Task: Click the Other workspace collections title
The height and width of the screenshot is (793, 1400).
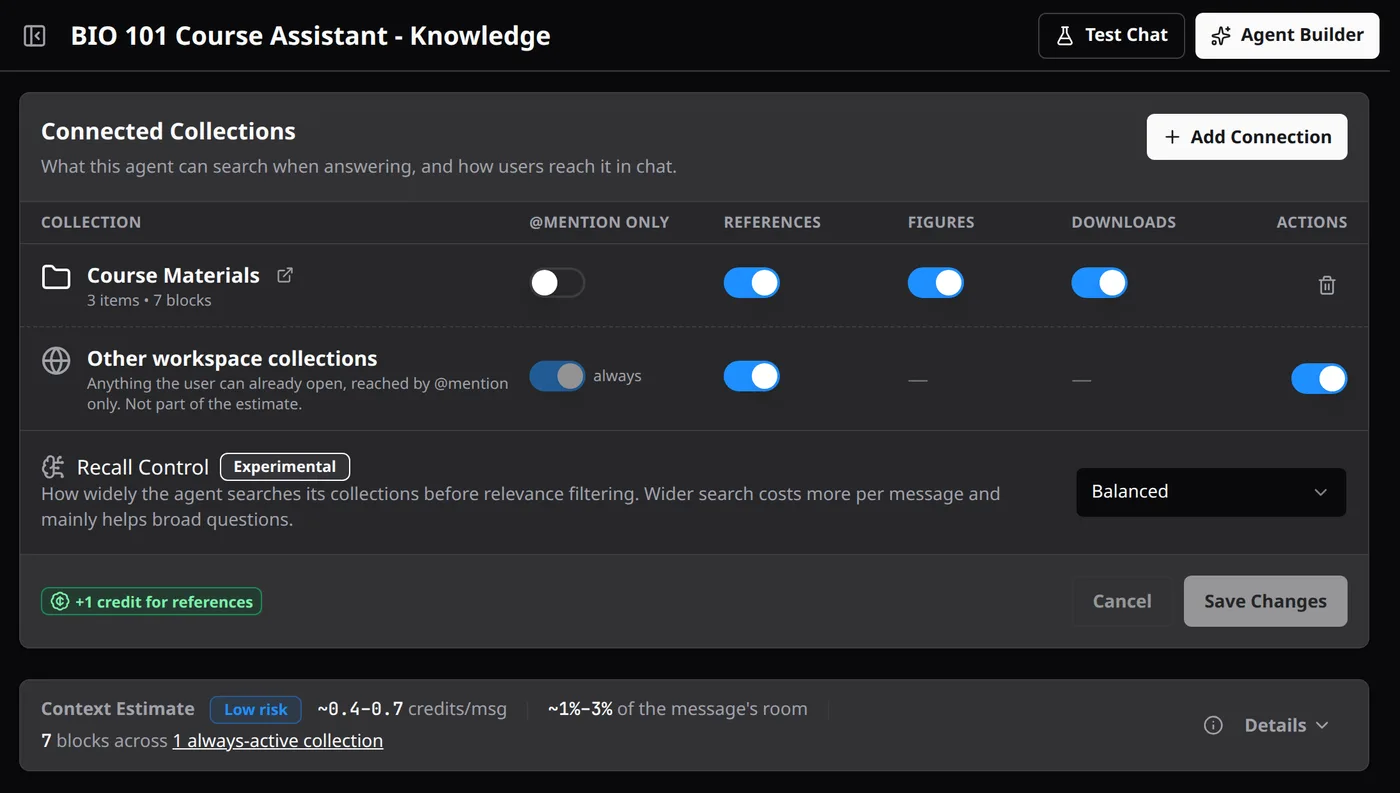Action: [232, 358]
